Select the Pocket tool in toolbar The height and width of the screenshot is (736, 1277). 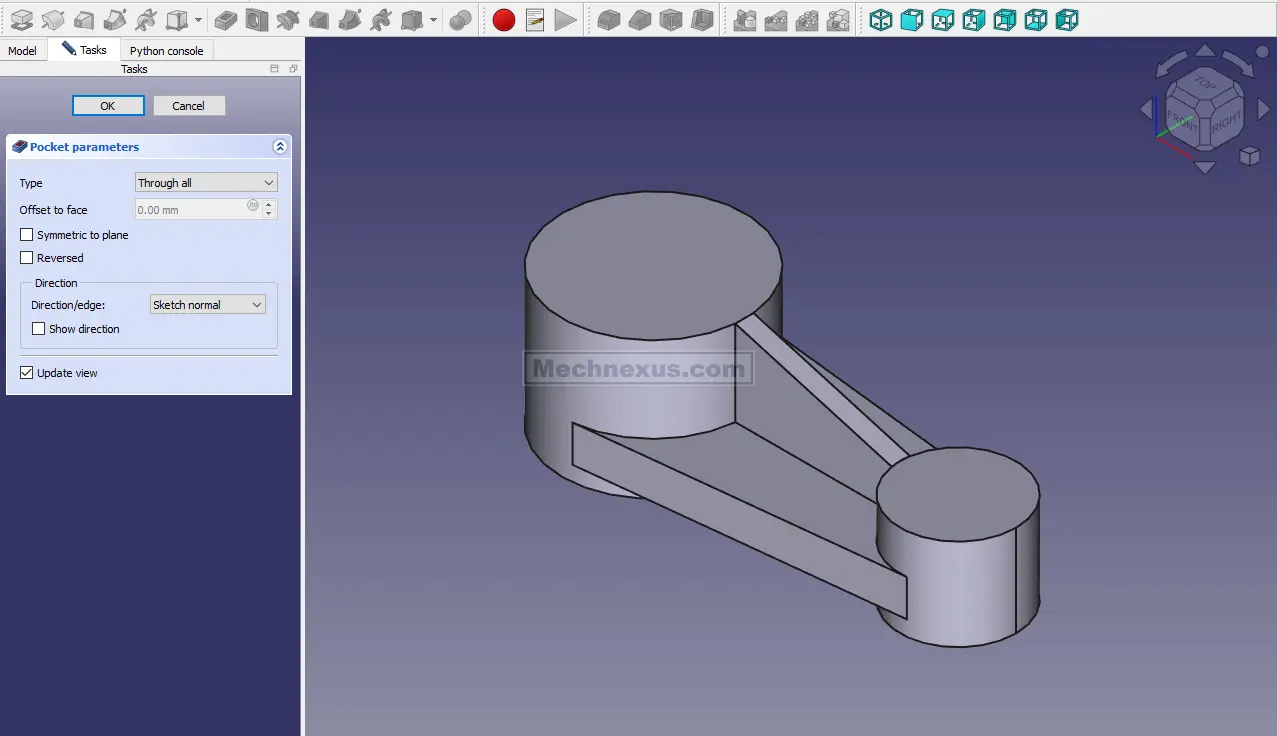tap(226, 20)
